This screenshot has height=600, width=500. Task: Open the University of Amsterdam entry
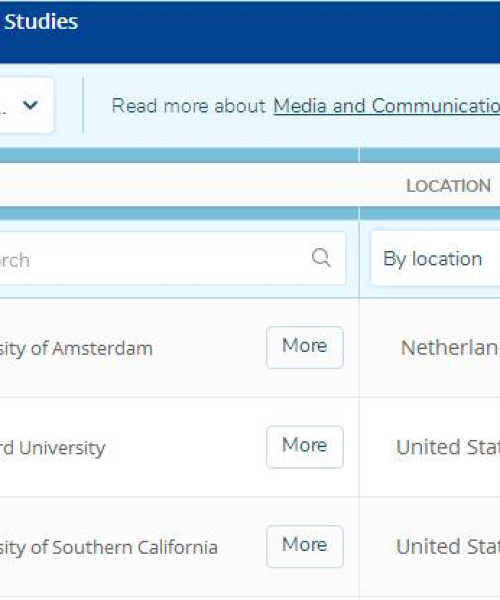coord(76,349)
